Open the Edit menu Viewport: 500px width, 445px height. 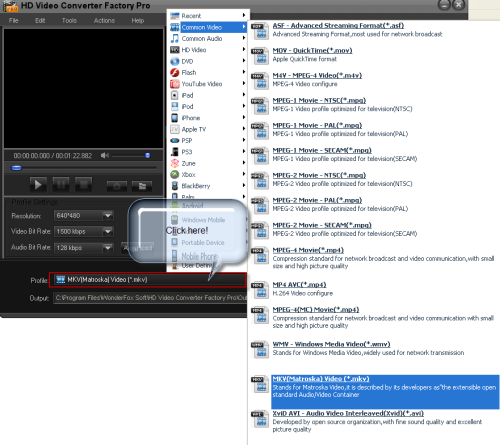[40, 21]
